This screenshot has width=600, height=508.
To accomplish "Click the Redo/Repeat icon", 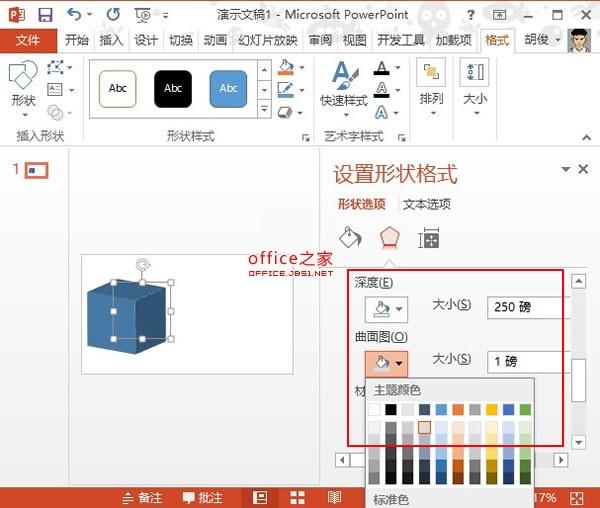I will tap(113, 15).
